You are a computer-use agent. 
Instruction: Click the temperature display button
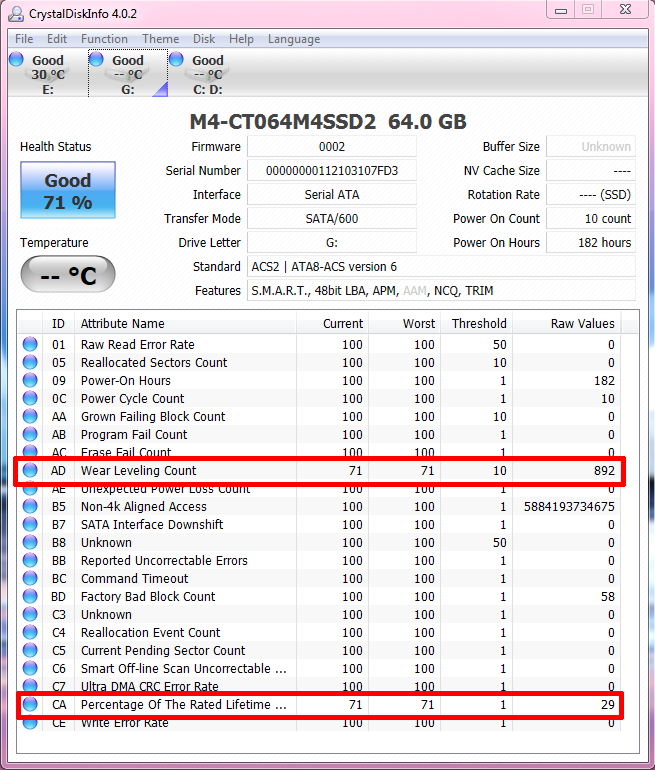(x=68, y=274)
